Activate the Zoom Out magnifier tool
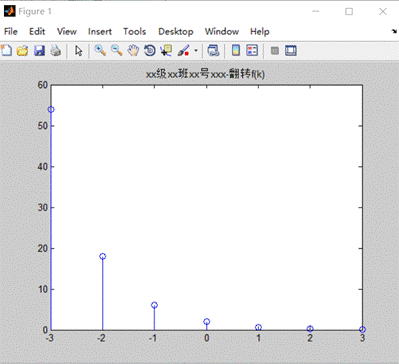 tap(117, 51)
